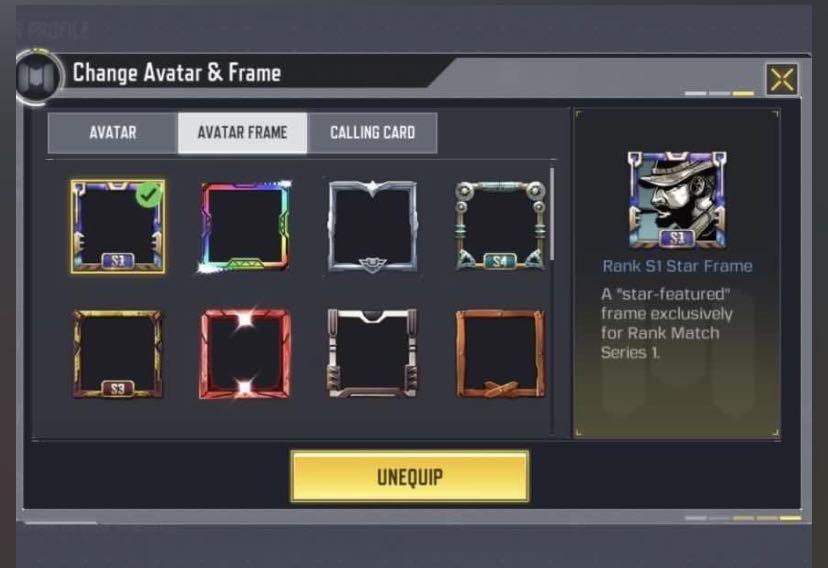Switch to the Avatar tab

112,132
